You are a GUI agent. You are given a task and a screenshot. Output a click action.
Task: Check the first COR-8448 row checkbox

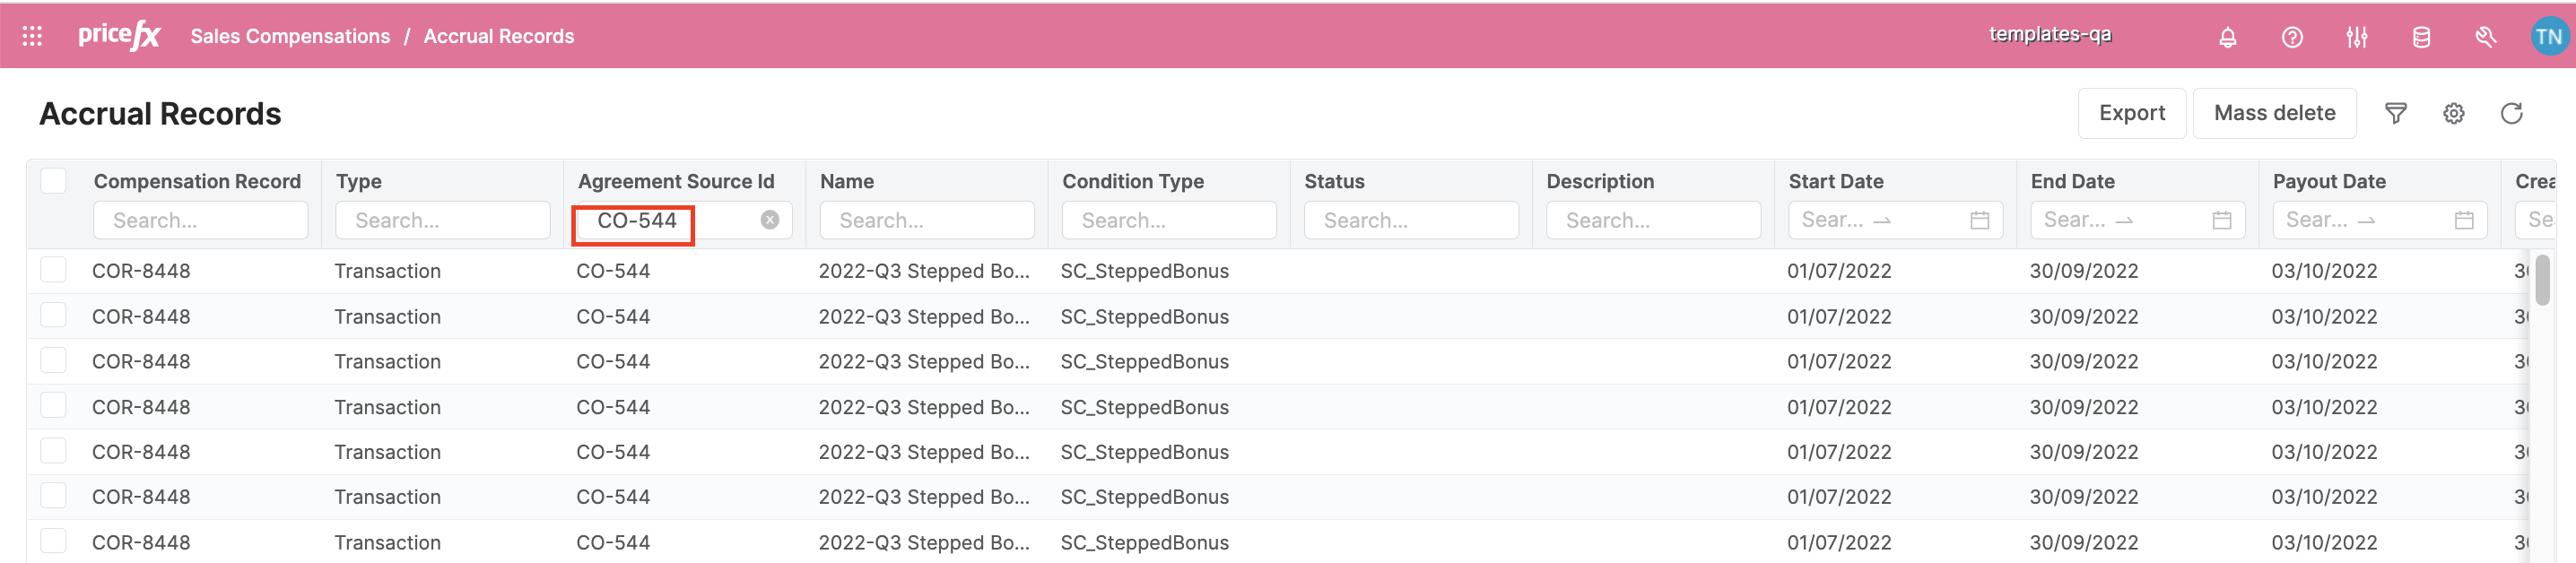tap(53, 270)
